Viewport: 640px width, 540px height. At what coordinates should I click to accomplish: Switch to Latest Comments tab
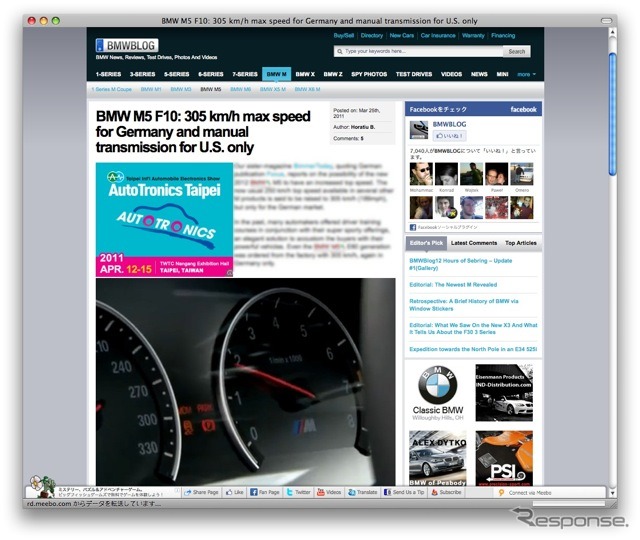tap(474, 243)
